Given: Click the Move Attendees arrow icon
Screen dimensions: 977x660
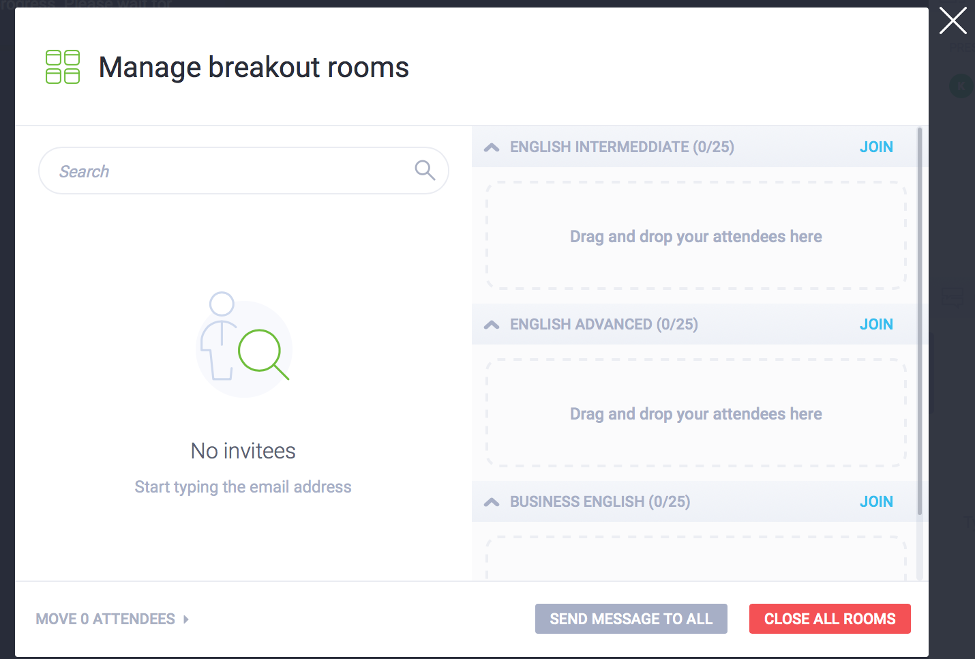Looking at the screenshot, I should click(186, 619).
